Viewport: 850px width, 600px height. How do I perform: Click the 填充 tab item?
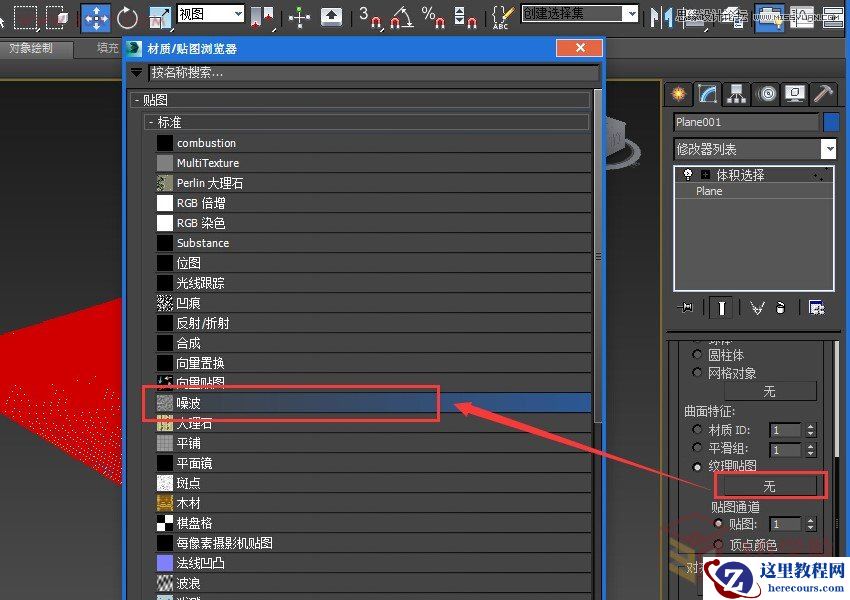tap(110, 47)
